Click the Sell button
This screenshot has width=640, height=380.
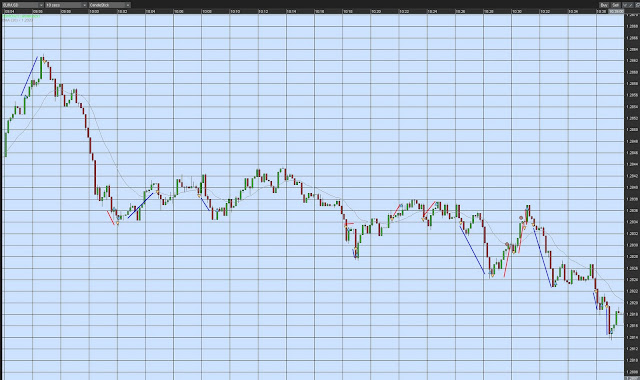click(x=616, y=5)
